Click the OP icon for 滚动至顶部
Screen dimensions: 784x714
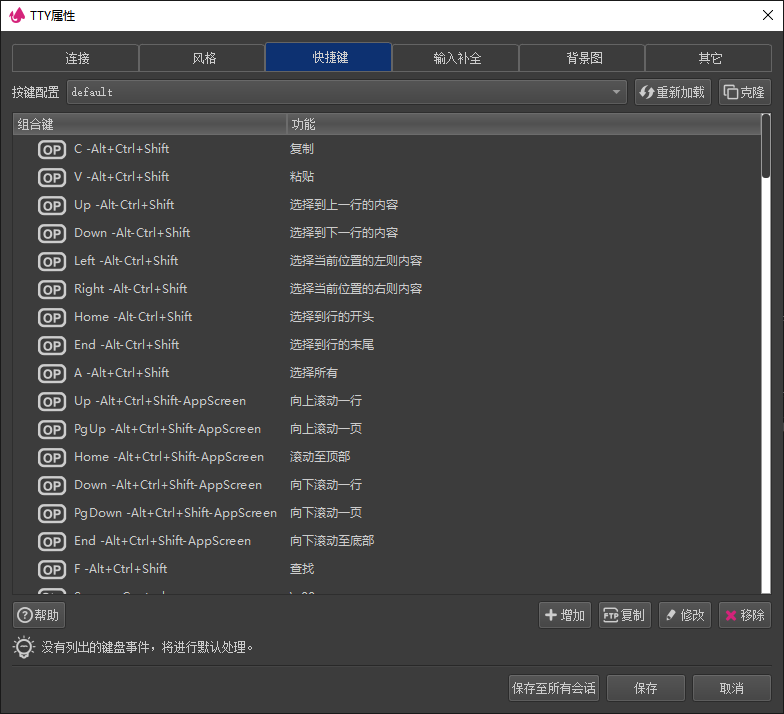click(x=52, y=457)
